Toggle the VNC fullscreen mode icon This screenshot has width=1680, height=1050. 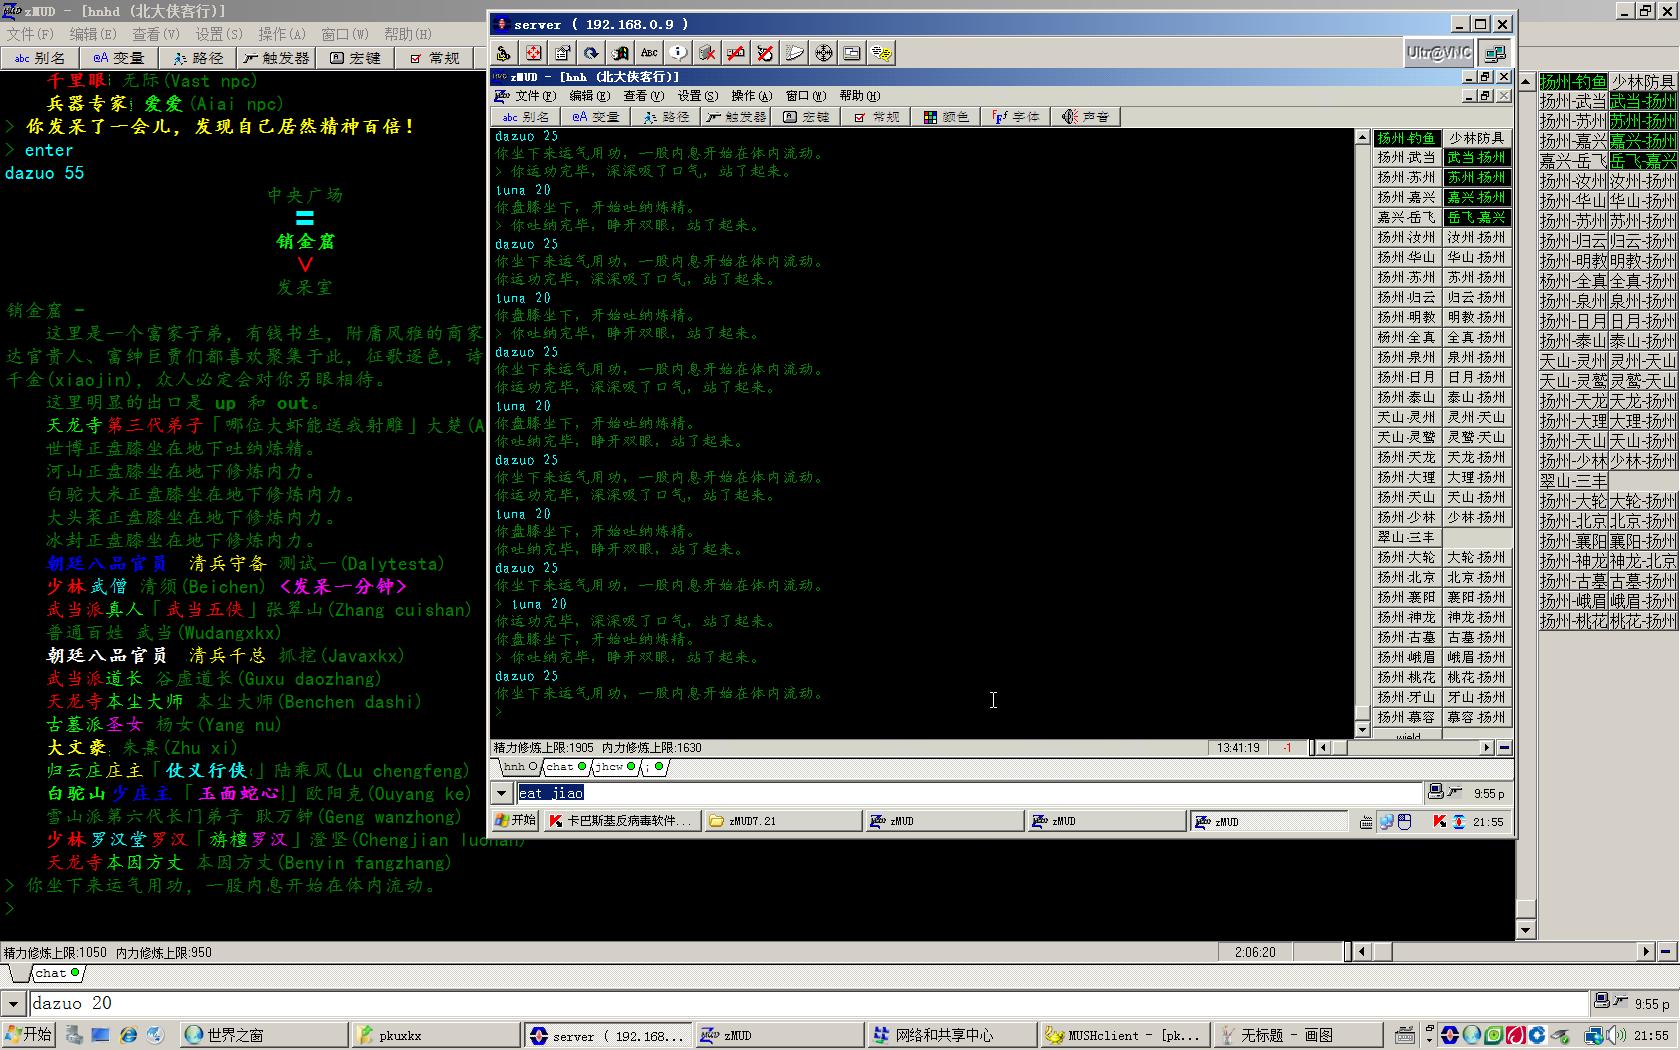click(533, 53)
